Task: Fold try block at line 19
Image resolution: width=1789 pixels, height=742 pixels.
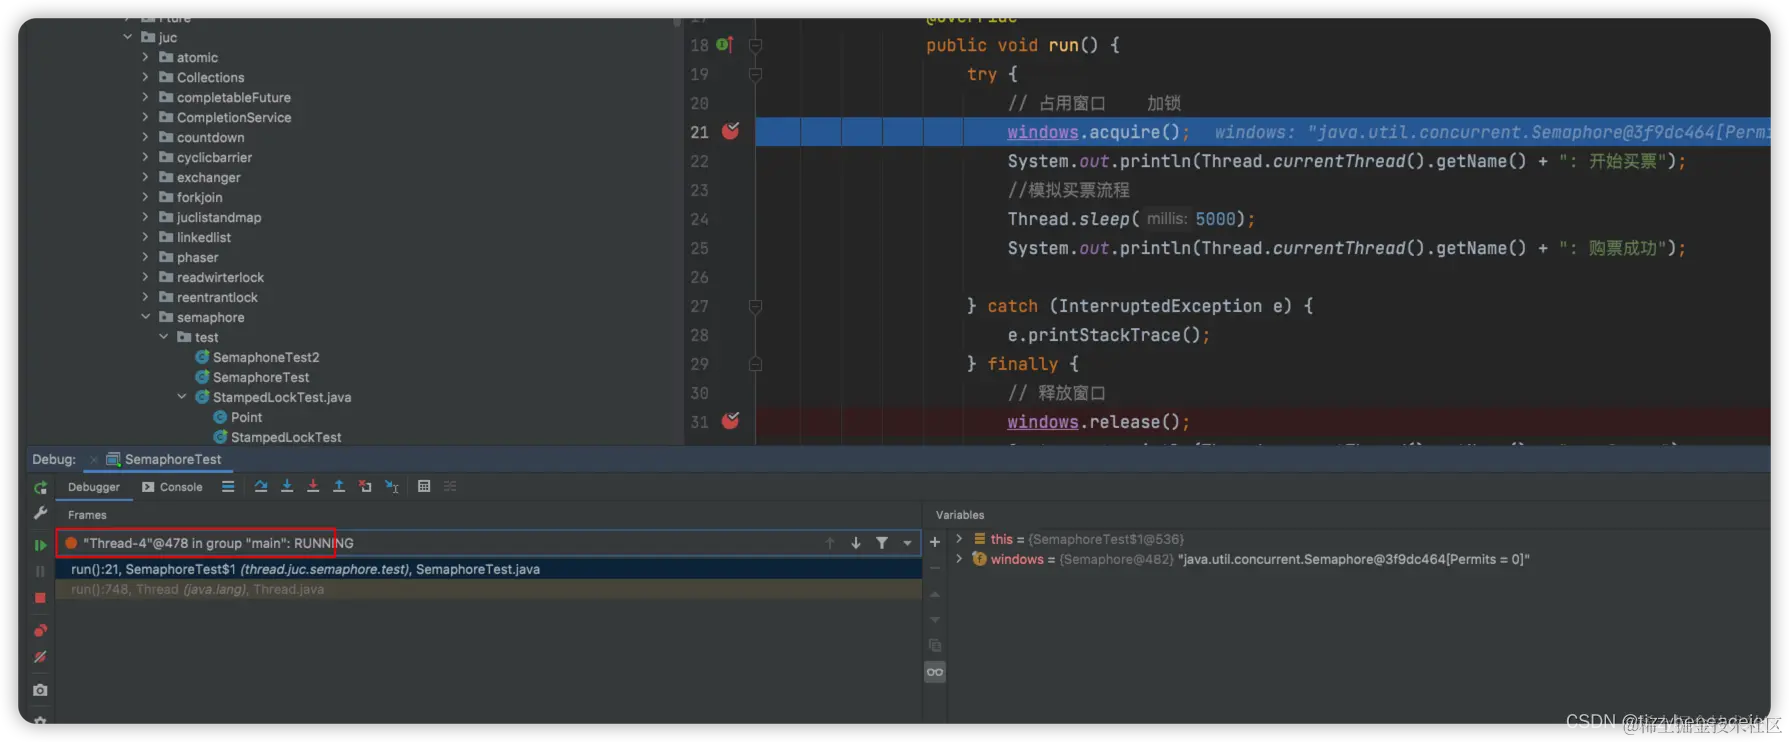Action: (756, 74)
